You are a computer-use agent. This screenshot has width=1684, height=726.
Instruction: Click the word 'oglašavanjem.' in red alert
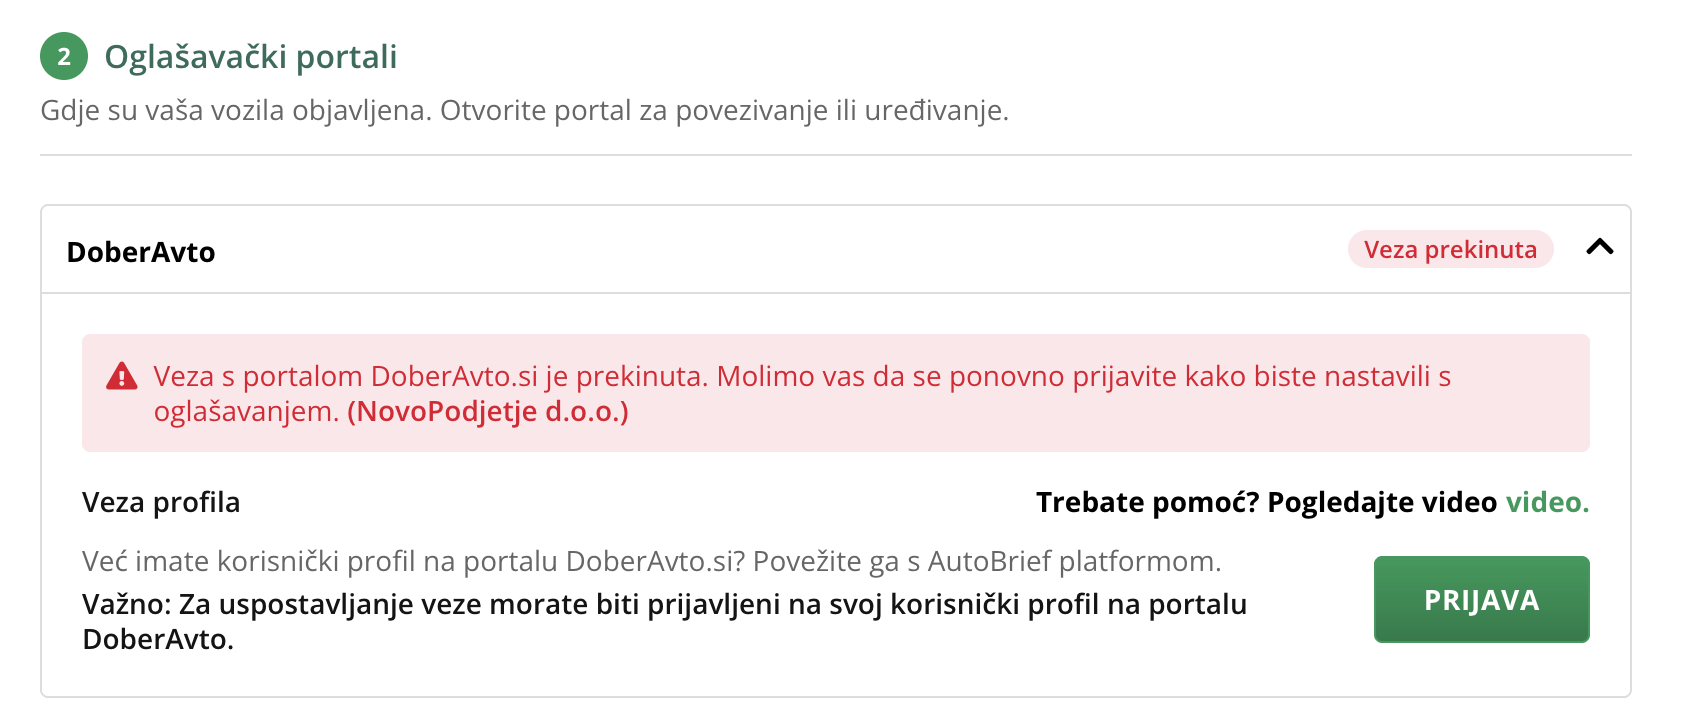[x=246, y=411]
